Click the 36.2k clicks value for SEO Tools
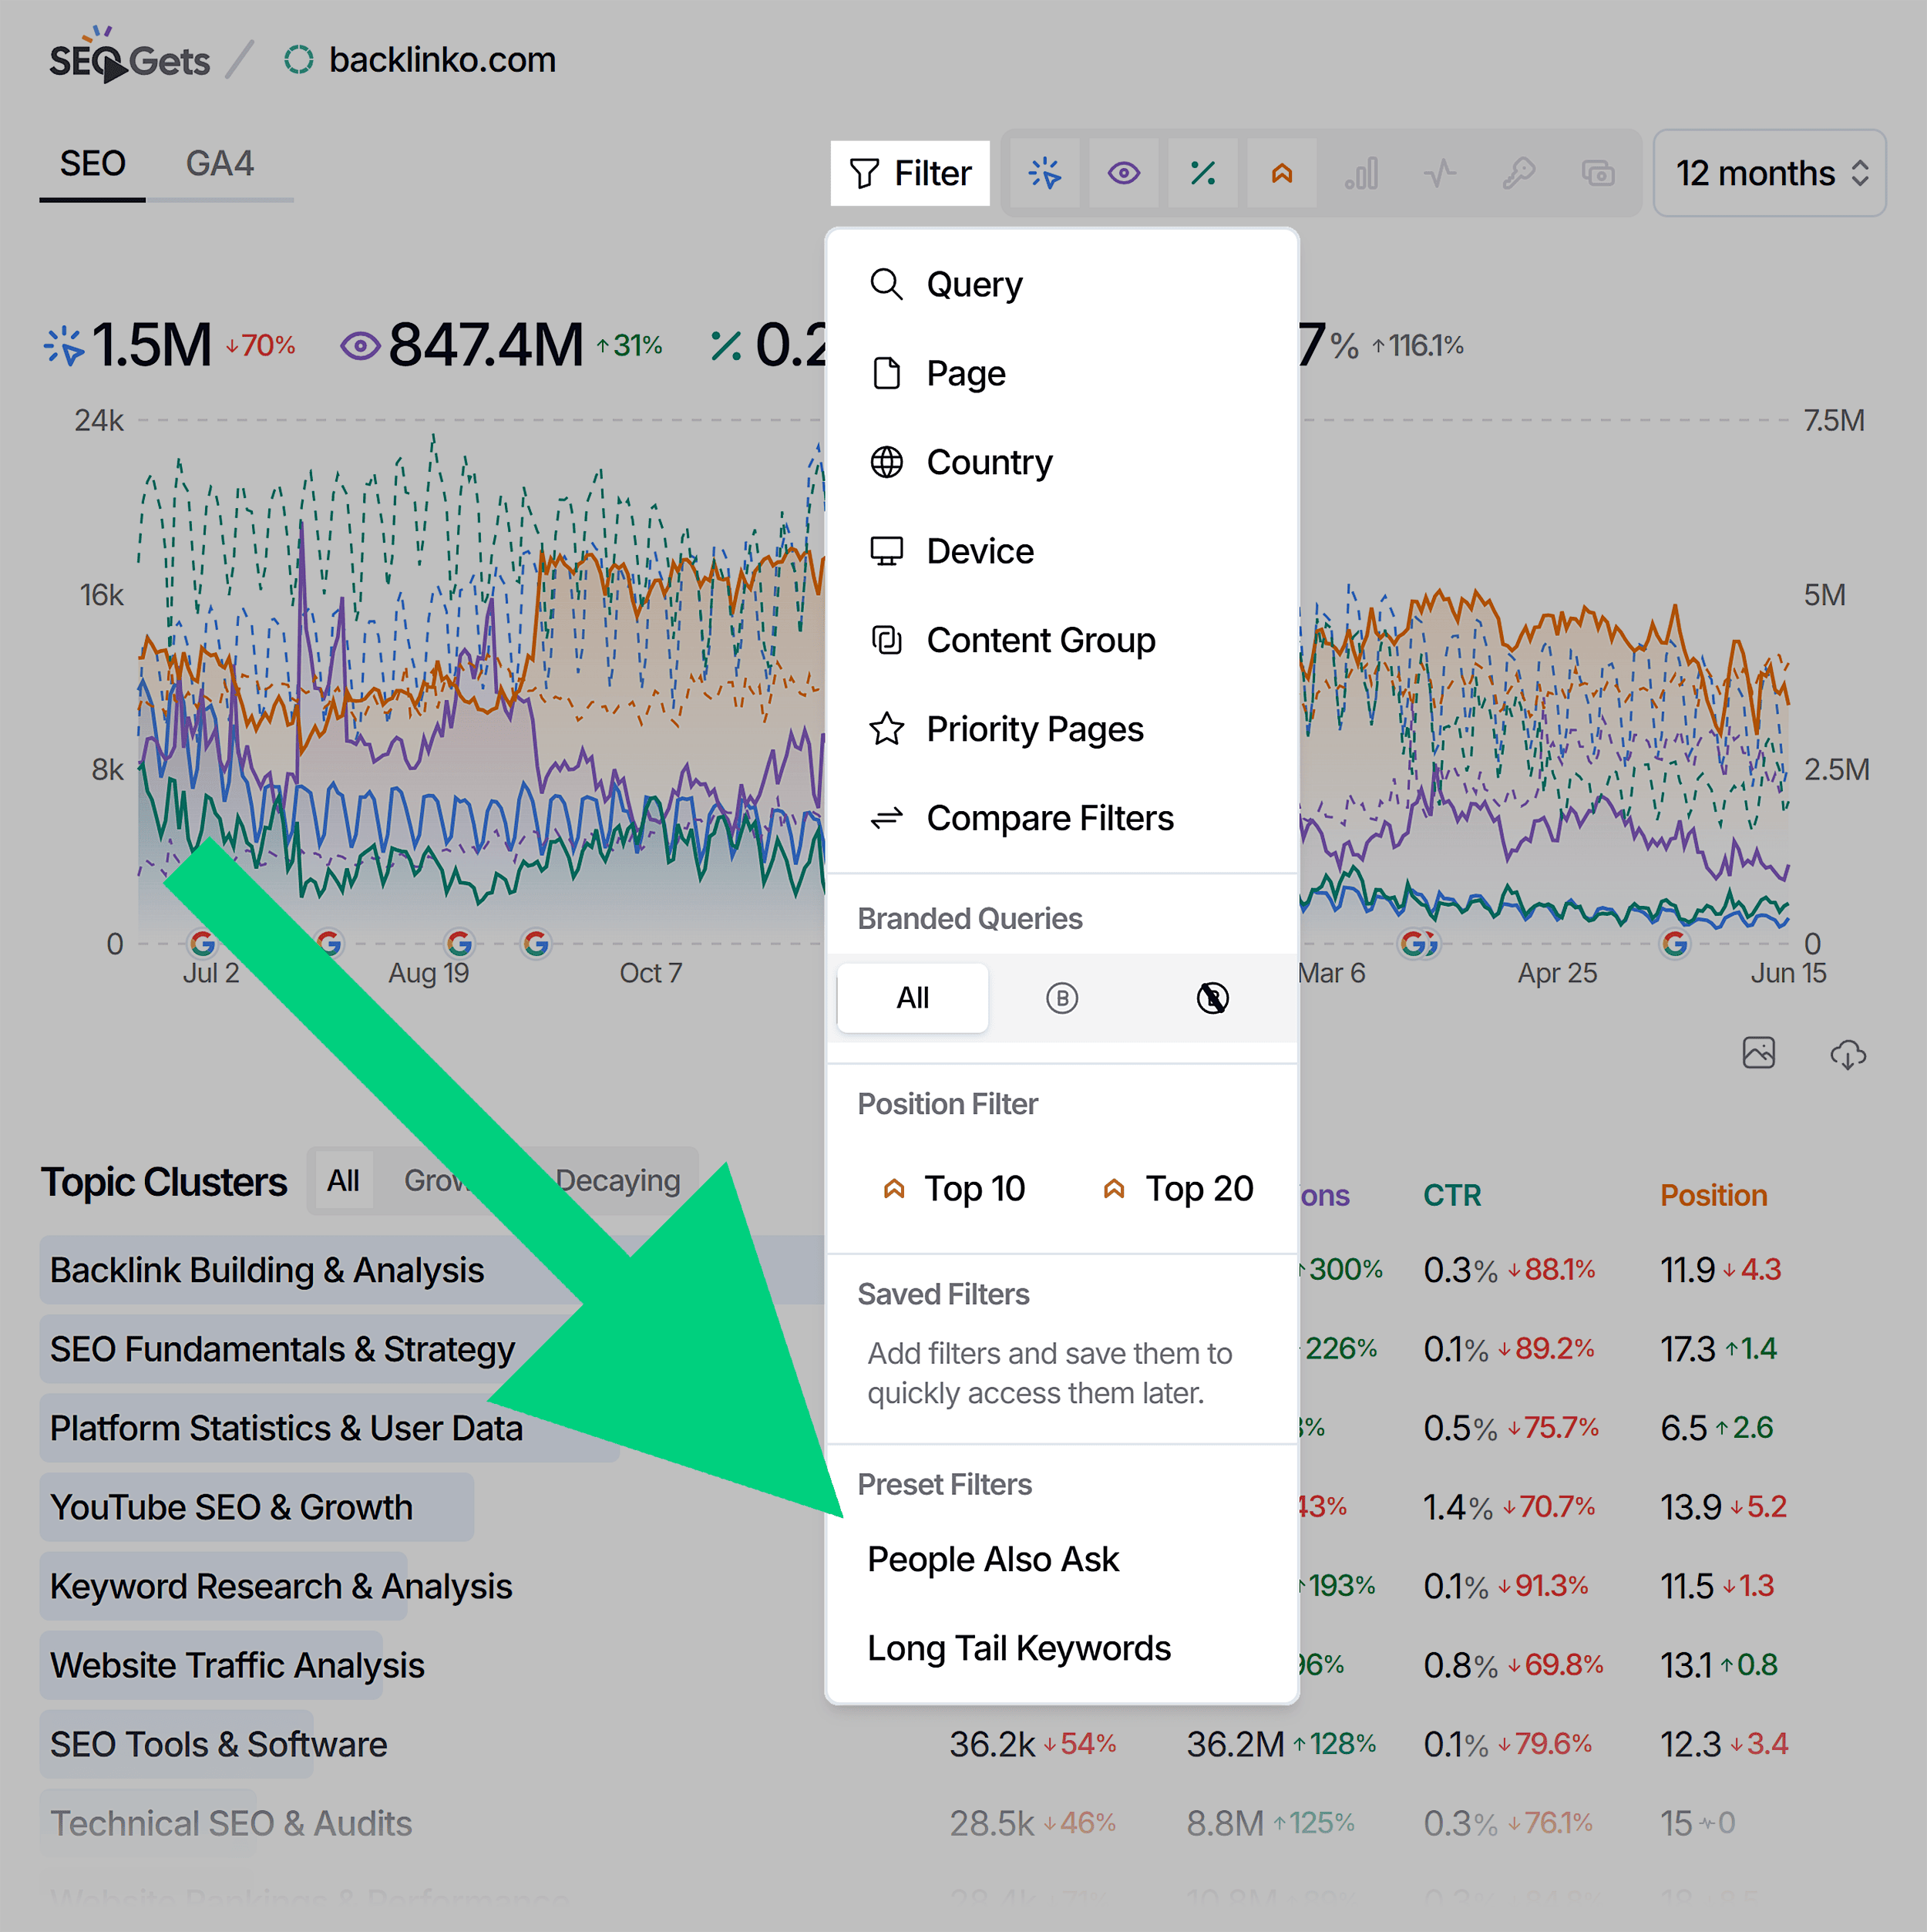The width and height of the screenshot is (1927, 1932). tap(991, 1745)
